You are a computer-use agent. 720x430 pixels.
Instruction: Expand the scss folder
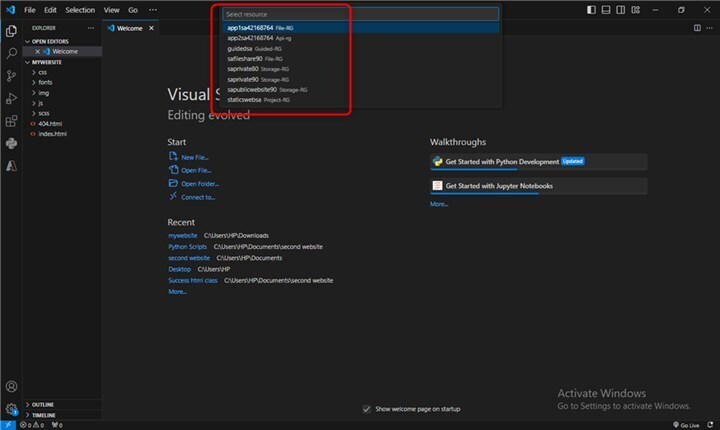(62, 113)
